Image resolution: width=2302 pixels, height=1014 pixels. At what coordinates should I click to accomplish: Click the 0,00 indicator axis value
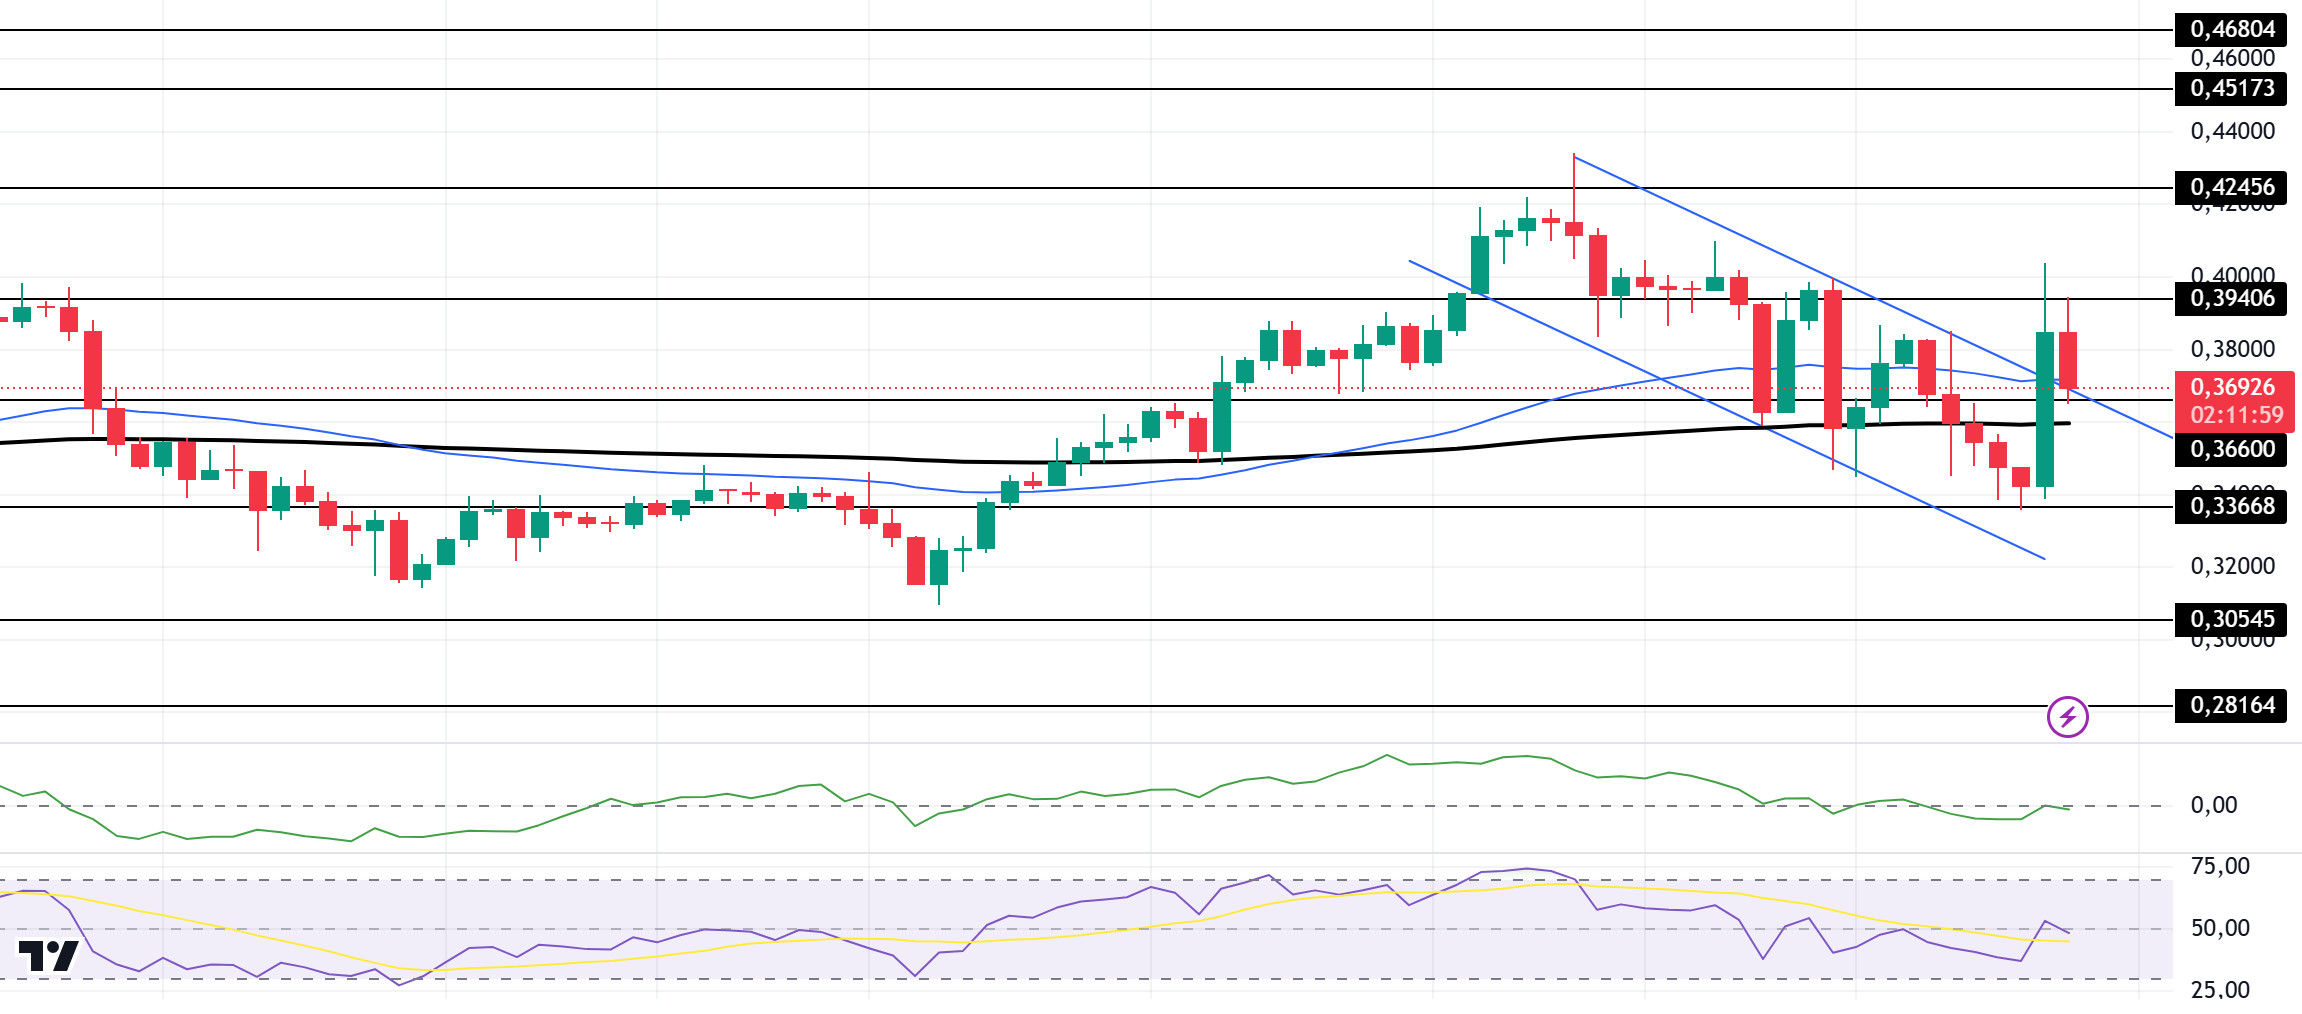click(2214, 806)
